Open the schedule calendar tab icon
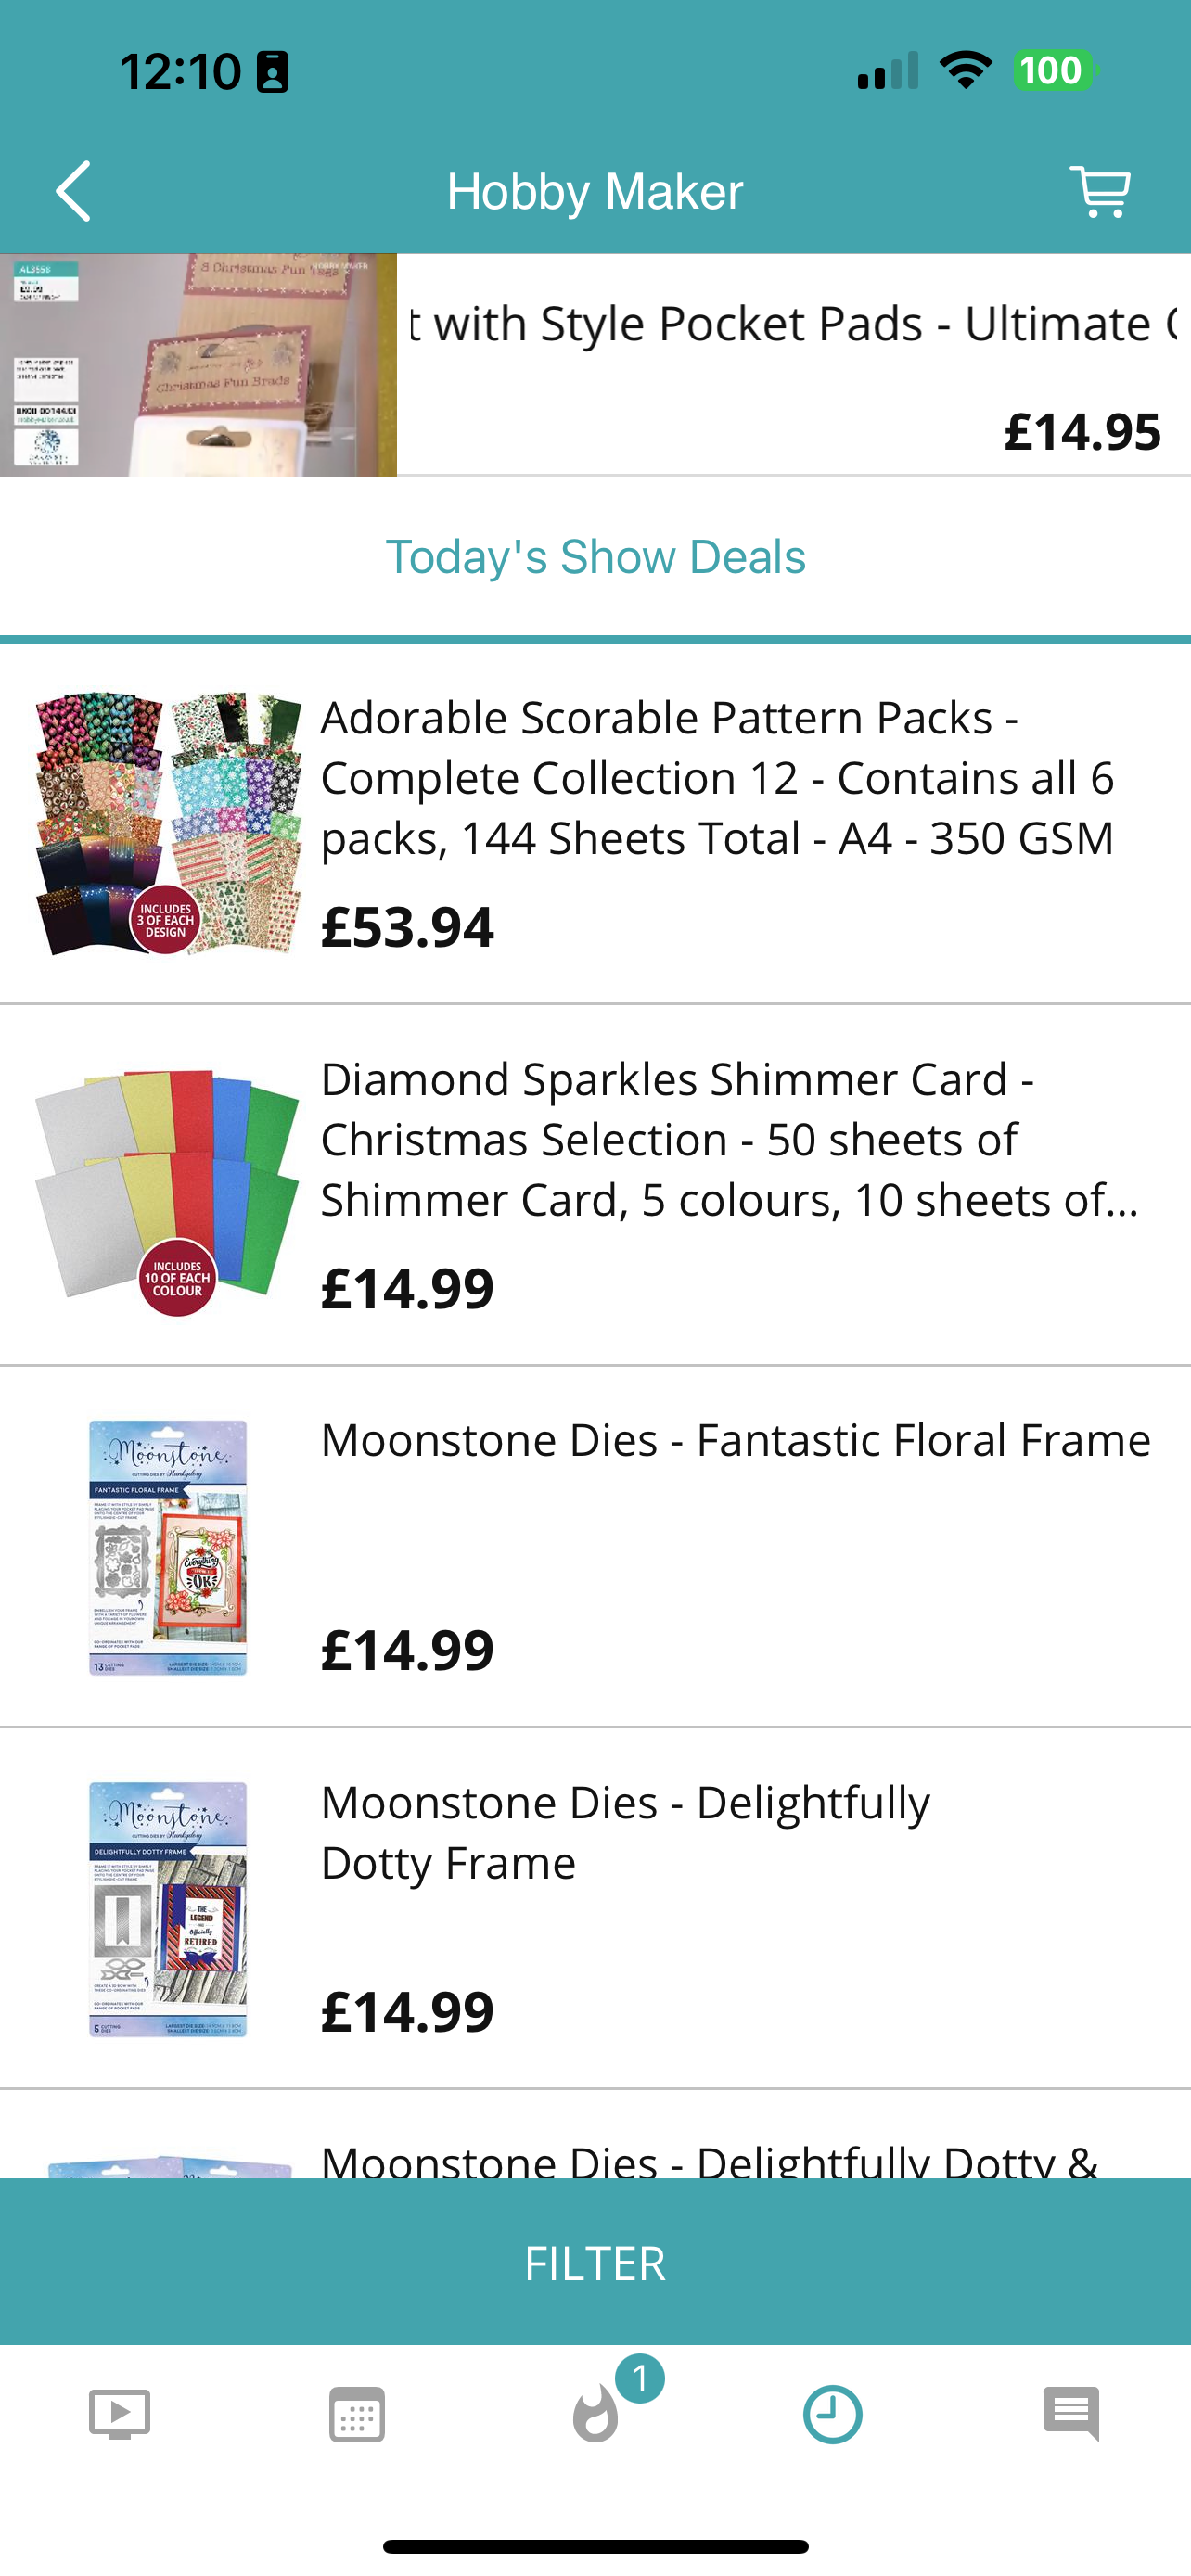1191x2576 pixels. (x=357, y=2414)
